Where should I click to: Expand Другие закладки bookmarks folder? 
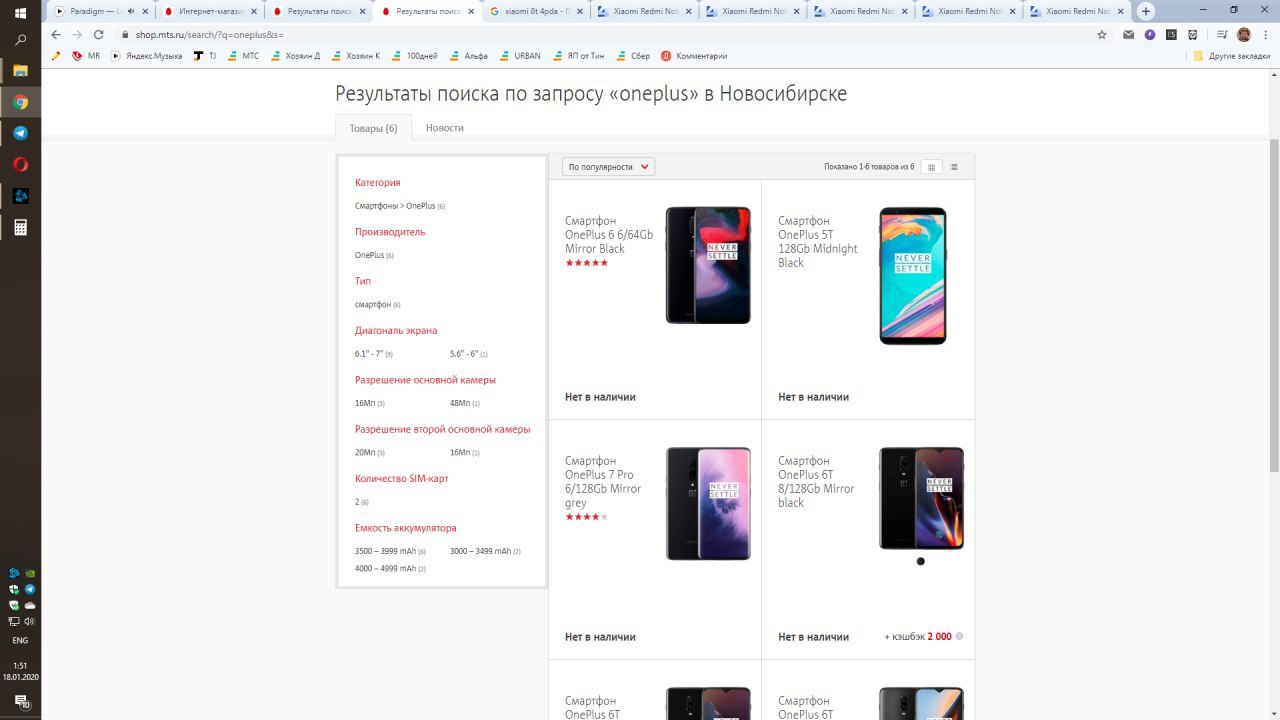pyautogui.click(x=1232, y=56)
